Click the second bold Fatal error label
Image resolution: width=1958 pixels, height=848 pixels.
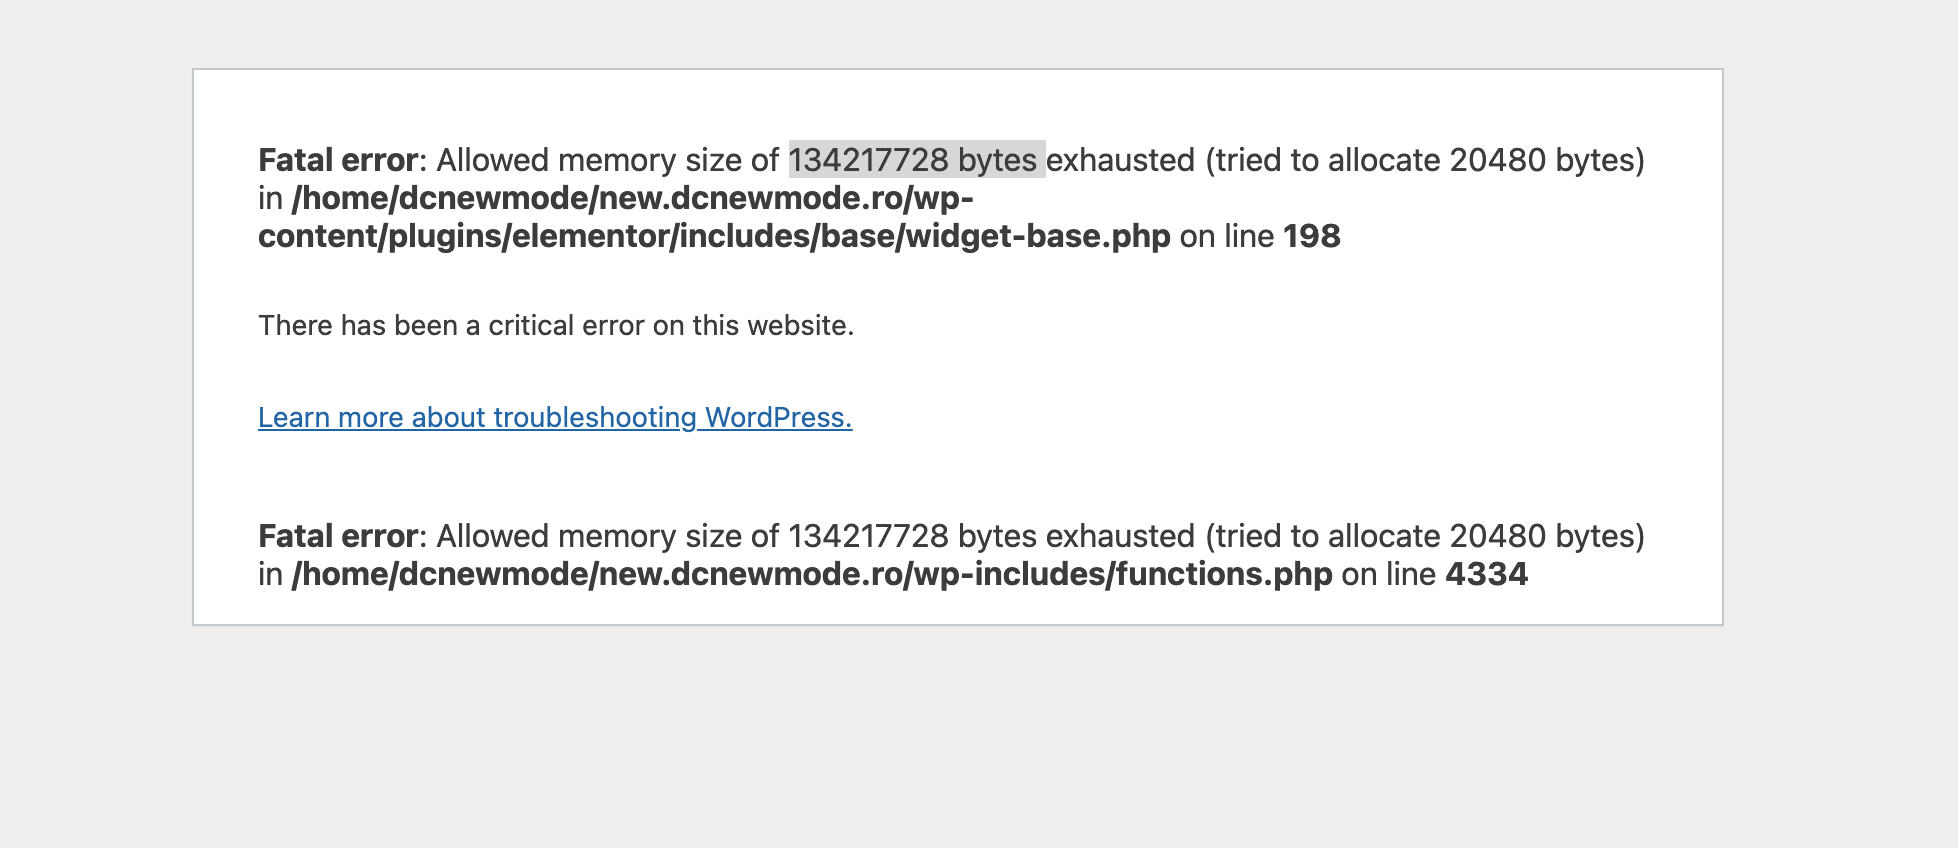[x=337, y=536]
